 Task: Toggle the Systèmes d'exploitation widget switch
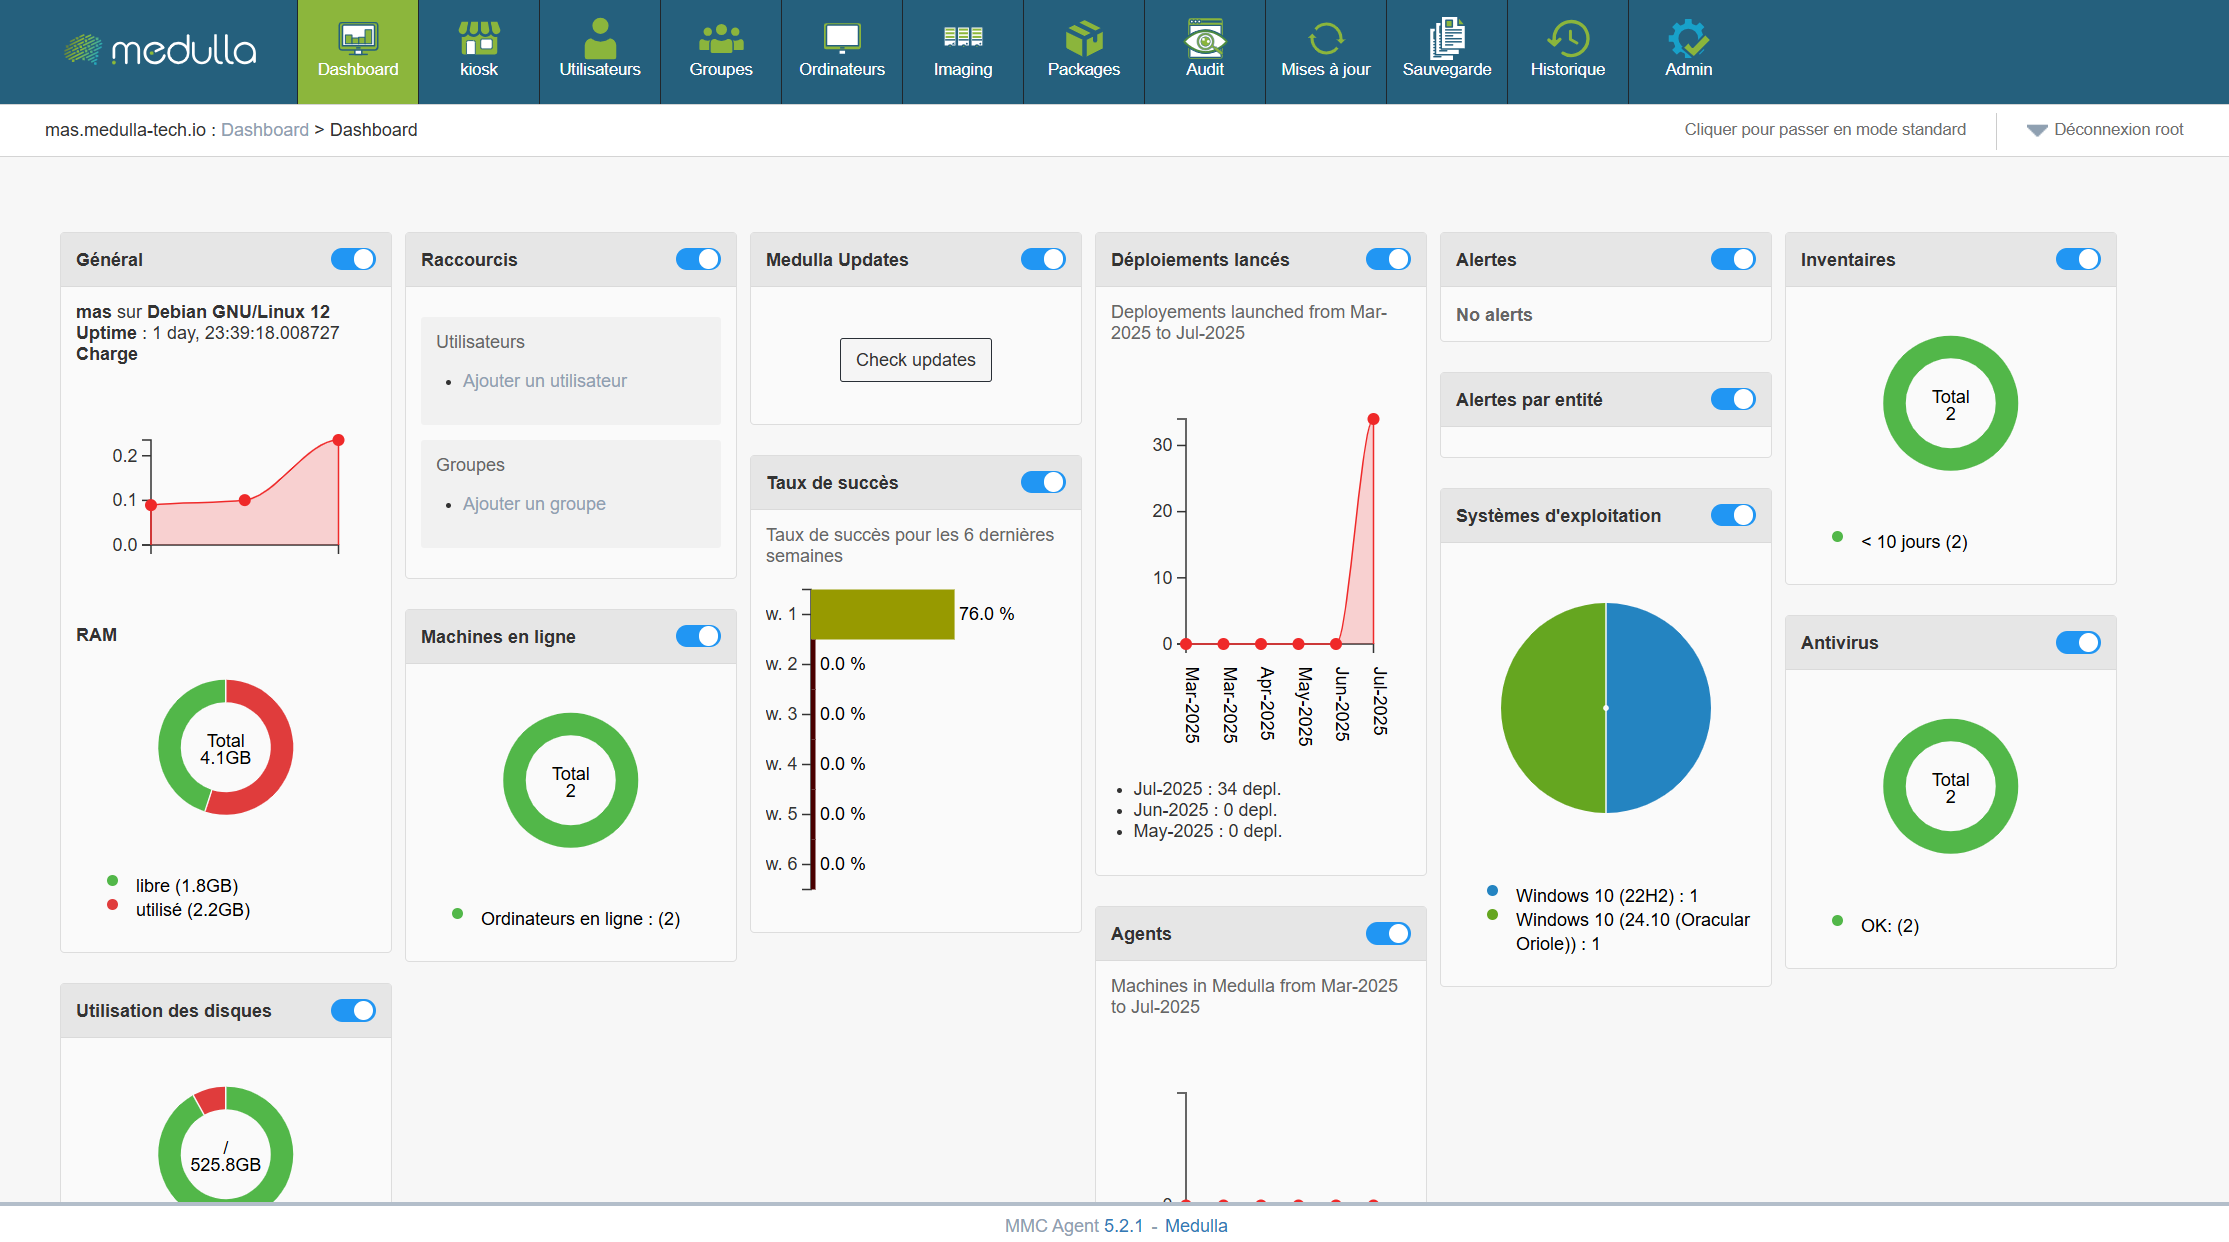coord(1733,515)
